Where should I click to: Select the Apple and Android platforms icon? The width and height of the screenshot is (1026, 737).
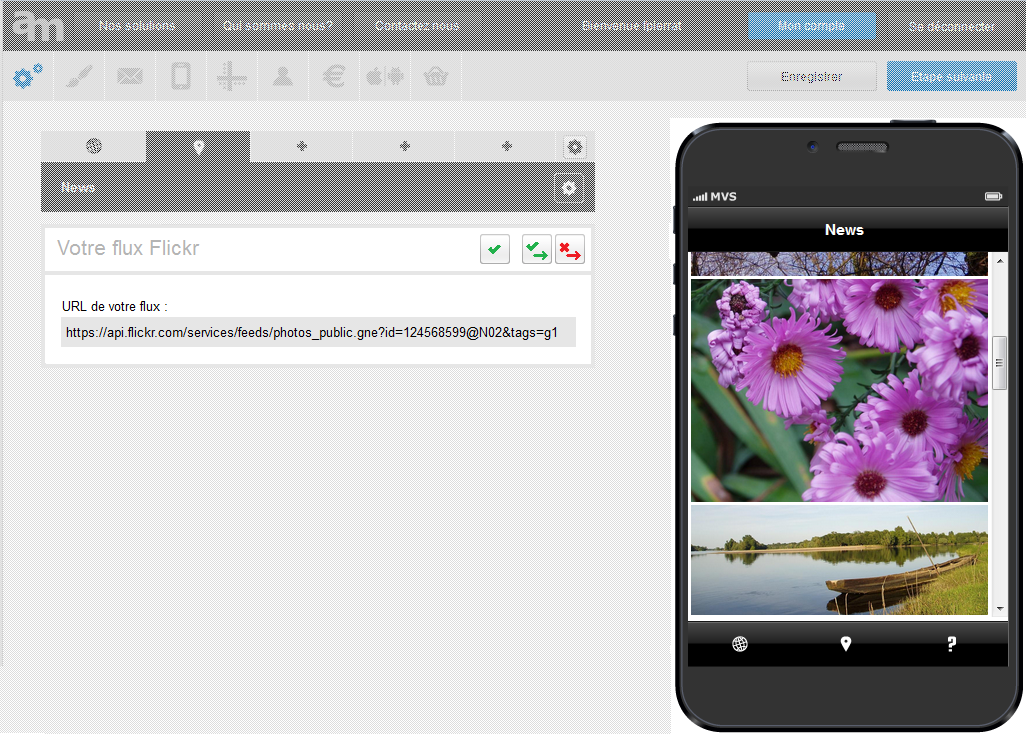pyautogui.click(x=385, y=77)
